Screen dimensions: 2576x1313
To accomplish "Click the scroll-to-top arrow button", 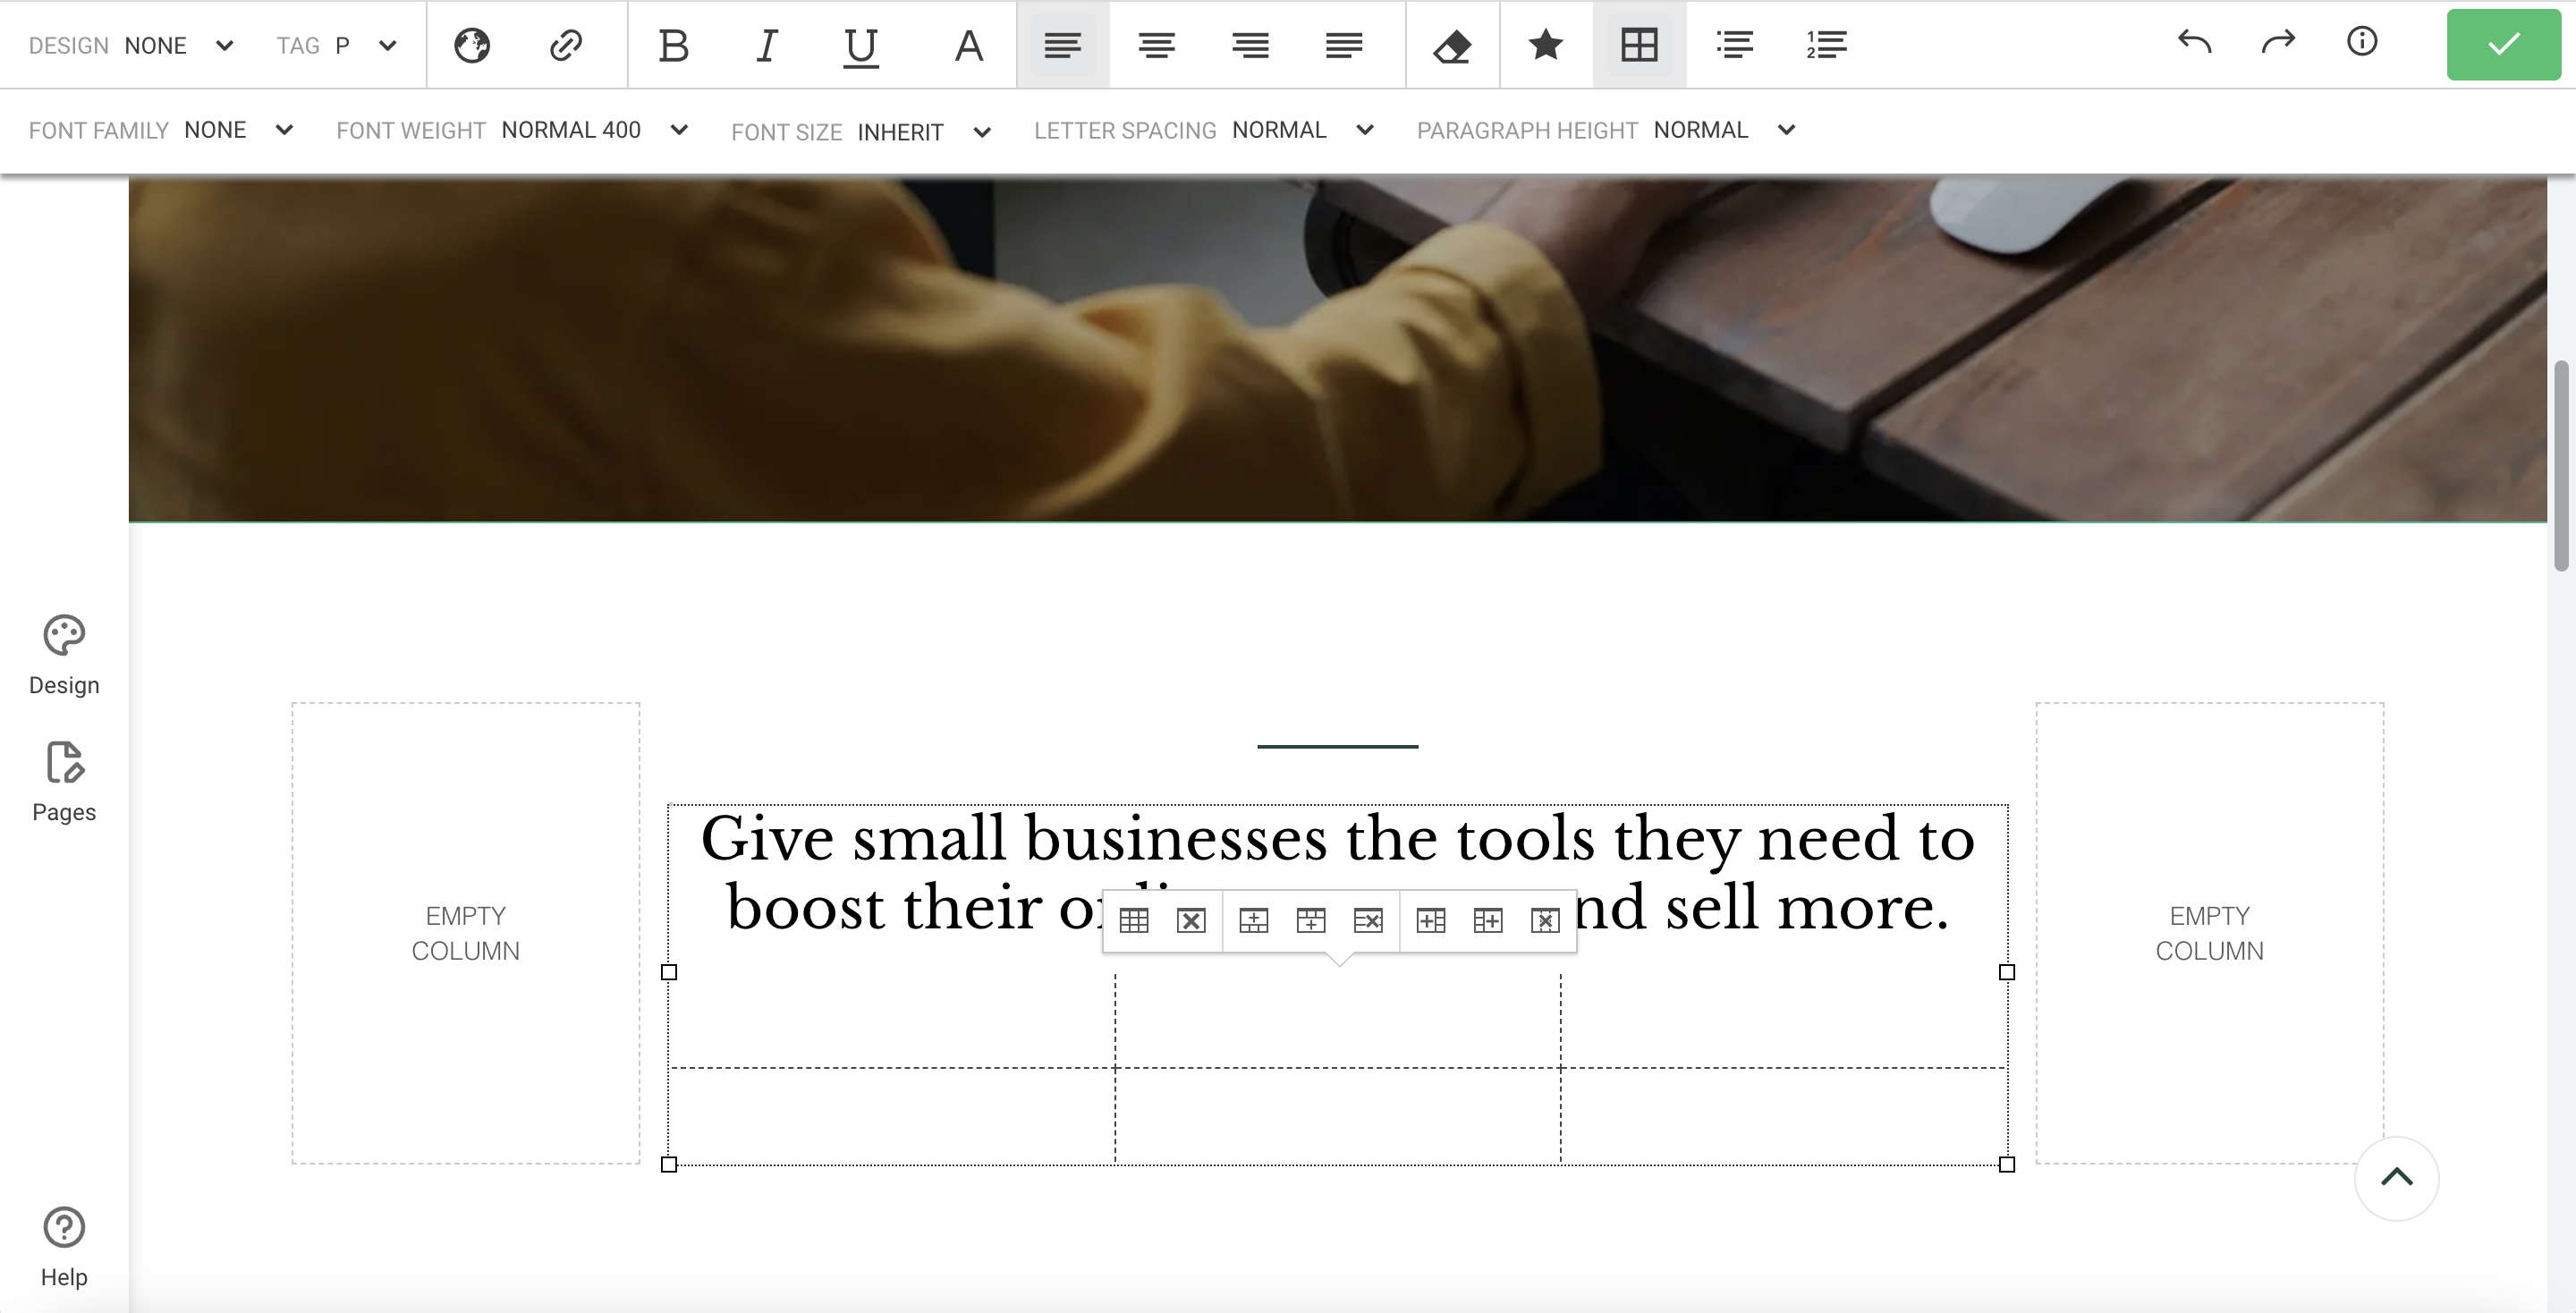I will (2397, 1178).
